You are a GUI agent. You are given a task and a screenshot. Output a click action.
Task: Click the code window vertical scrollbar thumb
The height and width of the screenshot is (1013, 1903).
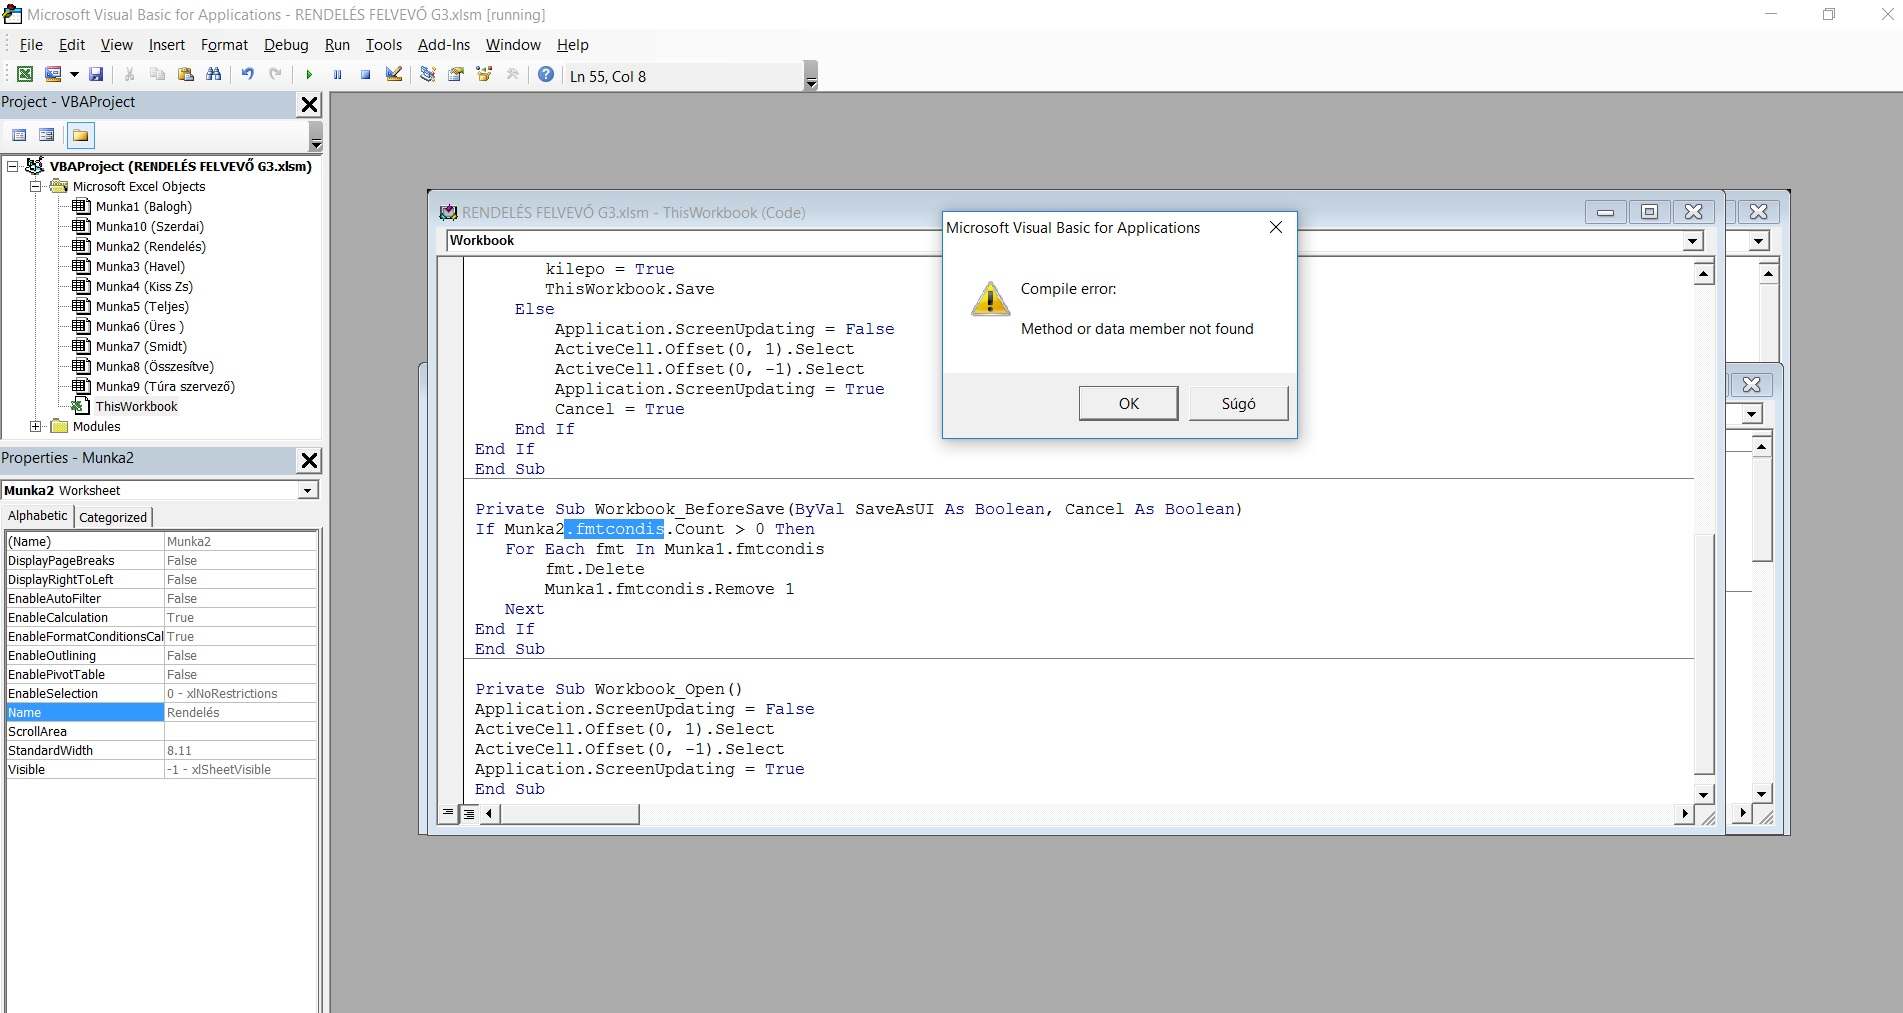click(x=1704, y=654)
